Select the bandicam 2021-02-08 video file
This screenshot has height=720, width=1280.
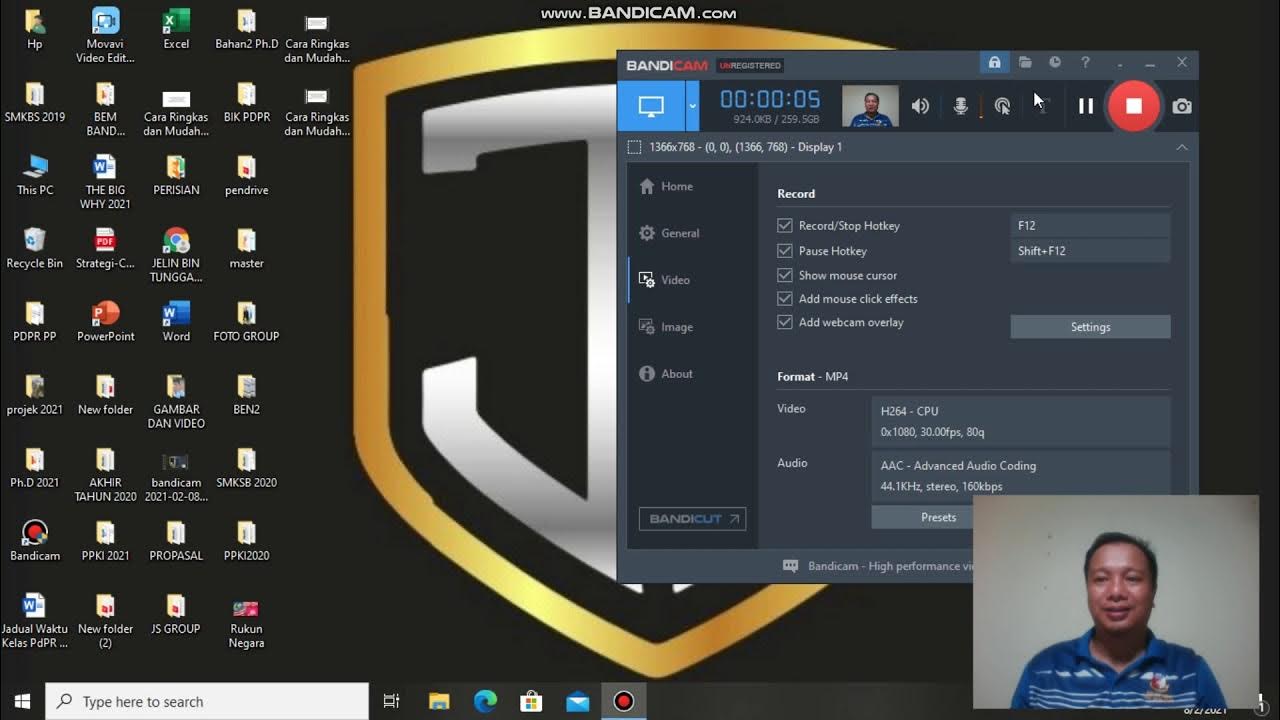click(x=176, y=475)
